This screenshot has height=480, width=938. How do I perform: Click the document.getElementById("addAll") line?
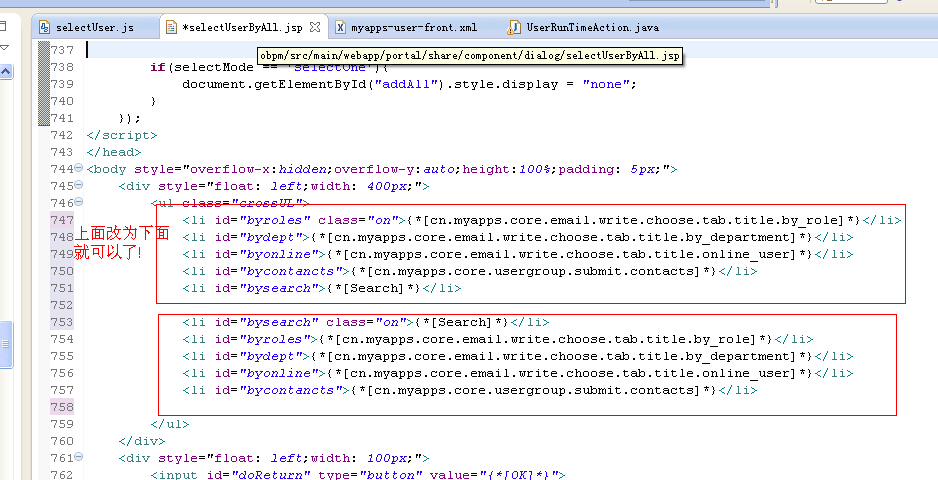(409, 84)
